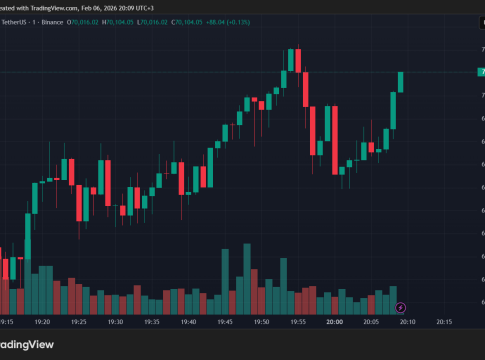Click the 20:15 time axis label
Viewport: 485px width, 360px height.
[444, 322]
